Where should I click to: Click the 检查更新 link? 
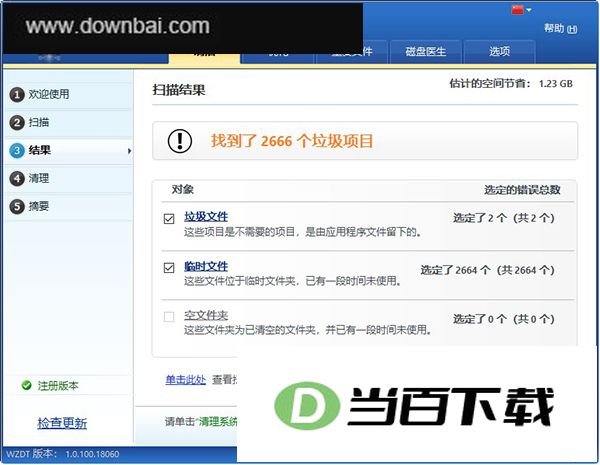coord(62,423)
